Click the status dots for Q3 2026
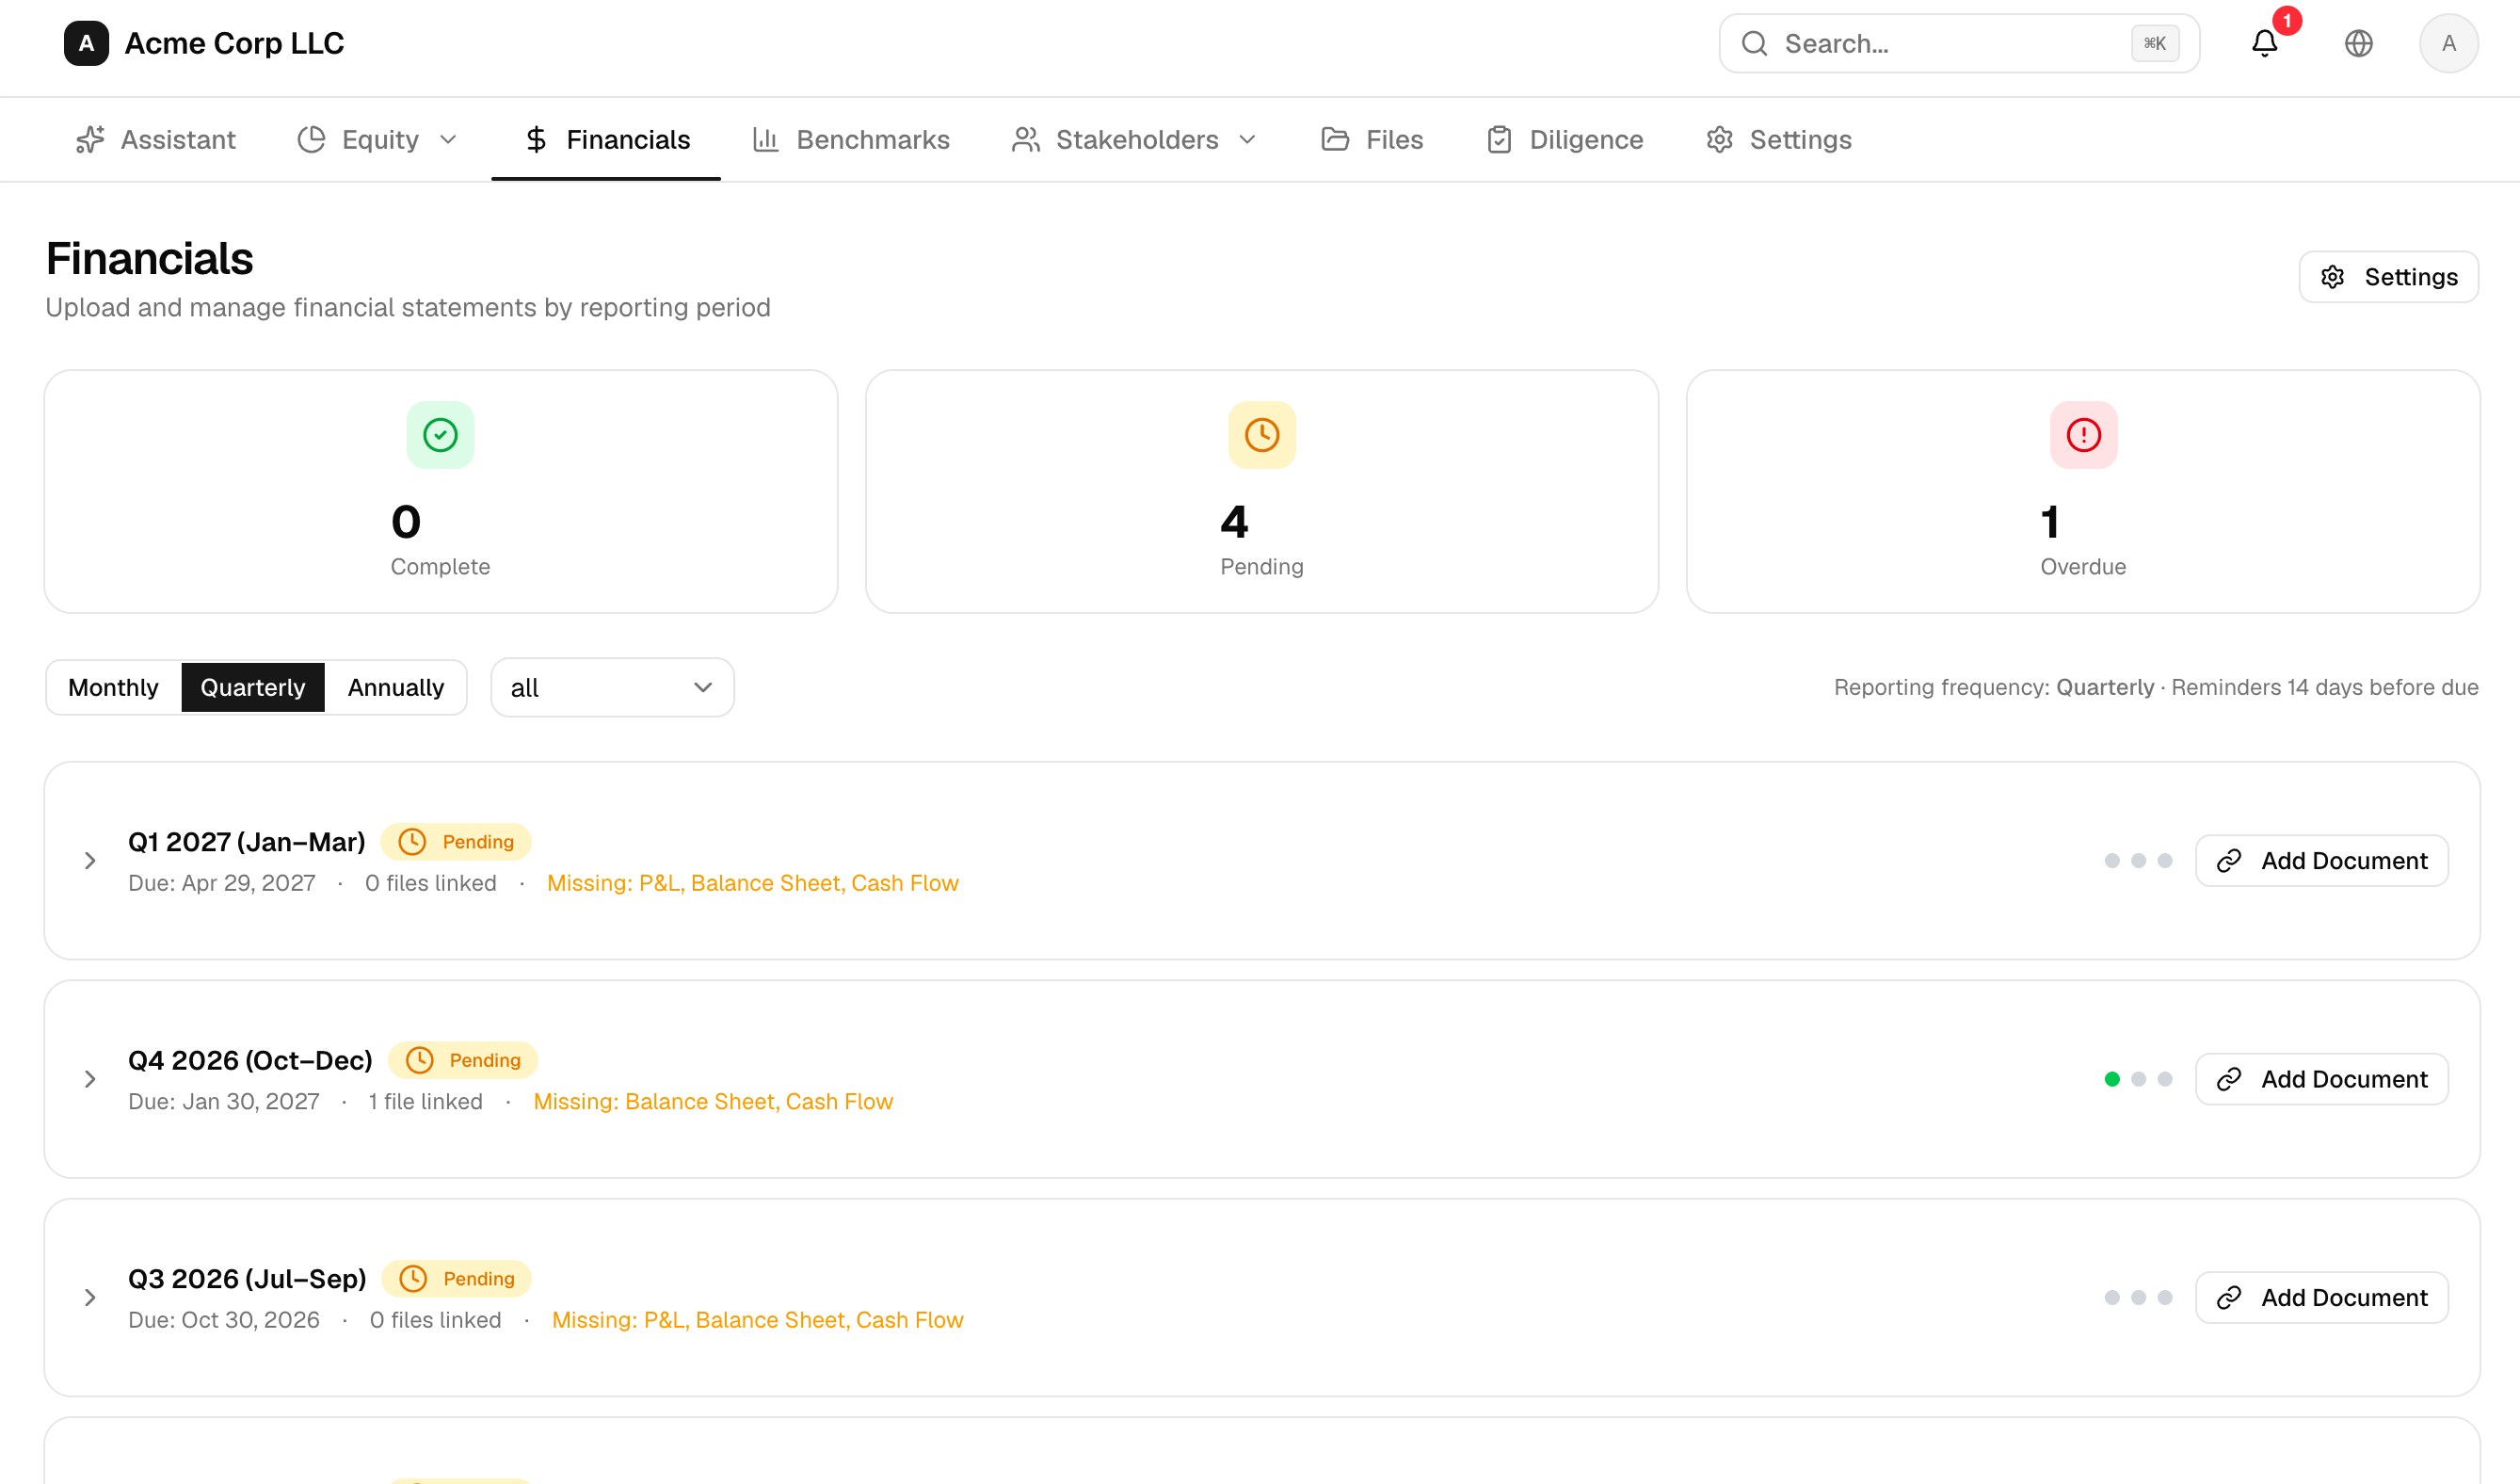The image size is (2520, 1484). pyautogui.click(x=2138, y=1297)
